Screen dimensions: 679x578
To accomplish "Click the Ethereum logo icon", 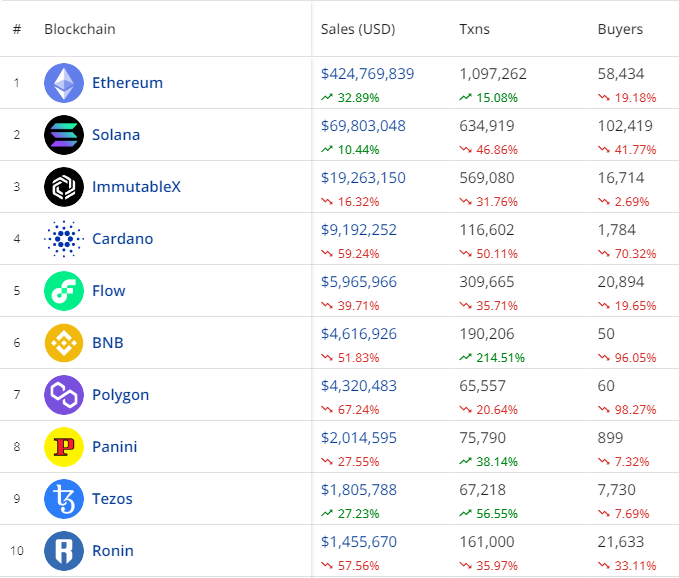I will 64,83.
